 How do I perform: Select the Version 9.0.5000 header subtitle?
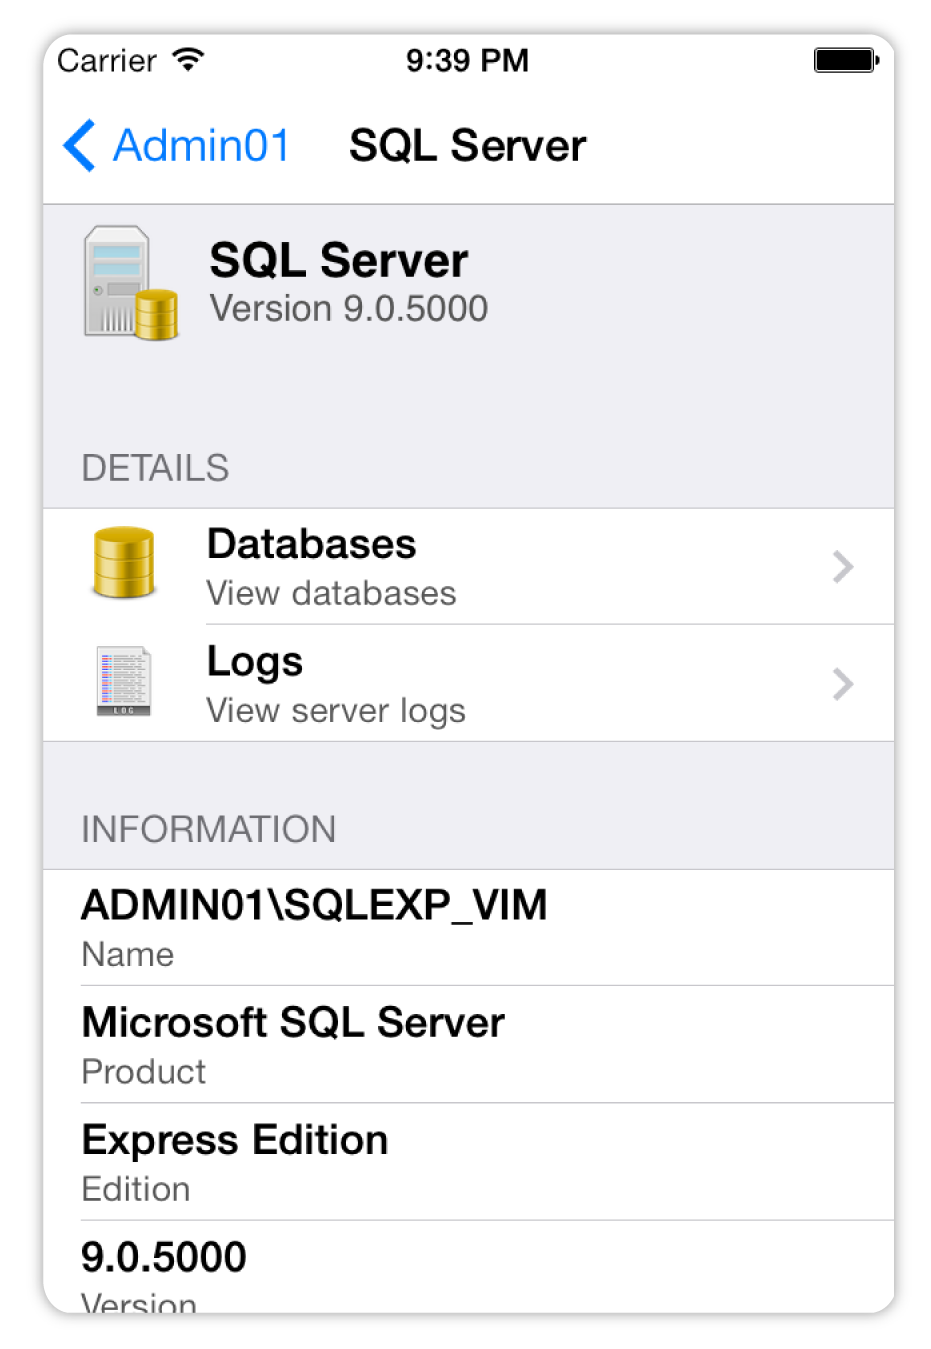(x=348, y=309)
